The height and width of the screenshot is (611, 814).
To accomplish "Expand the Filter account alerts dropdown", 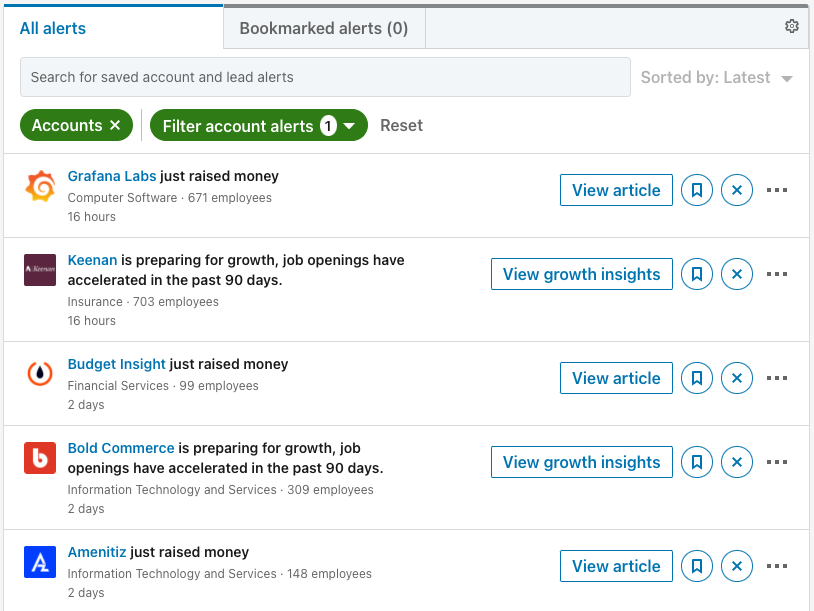I will [x=259, y=125].
